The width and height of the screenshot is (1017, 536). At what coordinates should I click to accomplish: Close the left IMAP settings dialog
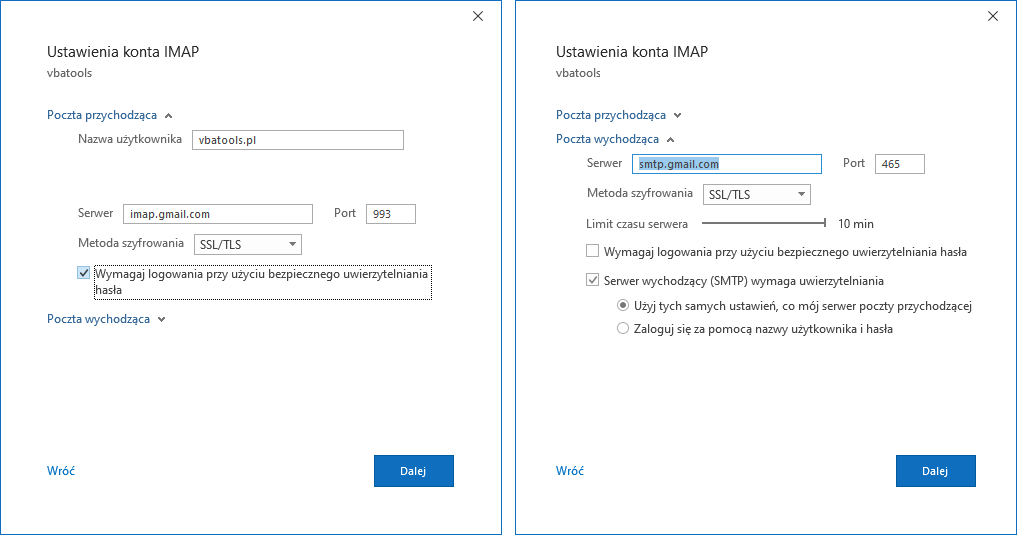[x=478, y=16]
